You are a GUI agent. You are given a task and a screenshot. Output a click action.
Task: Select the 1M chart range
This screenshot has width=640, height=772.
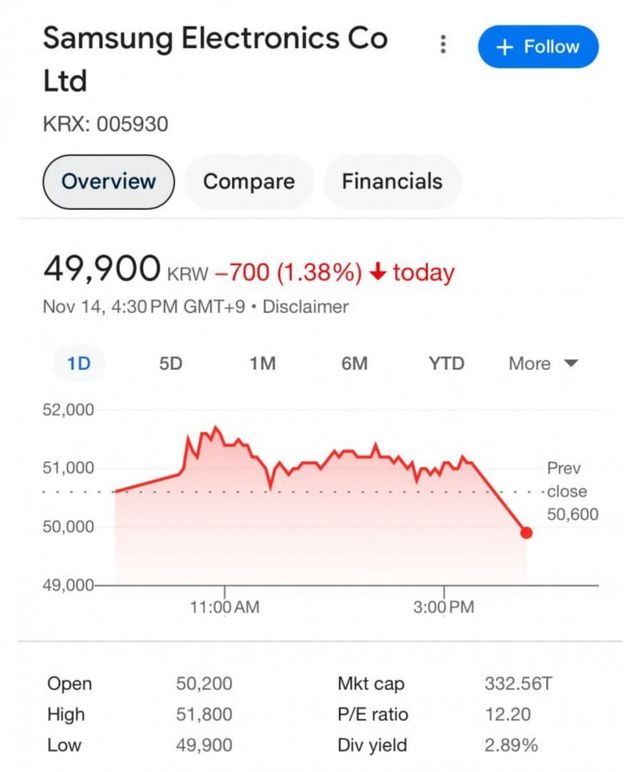click(x=262, y=364)
